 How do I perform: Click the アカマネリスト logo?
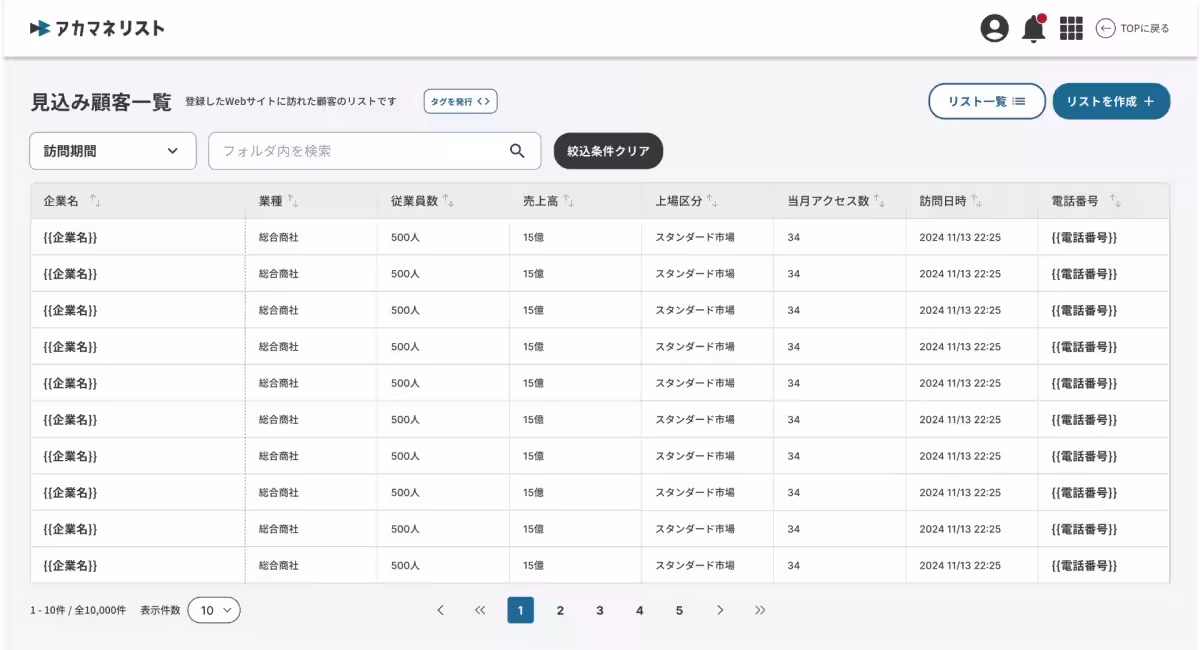pos(97,28)
